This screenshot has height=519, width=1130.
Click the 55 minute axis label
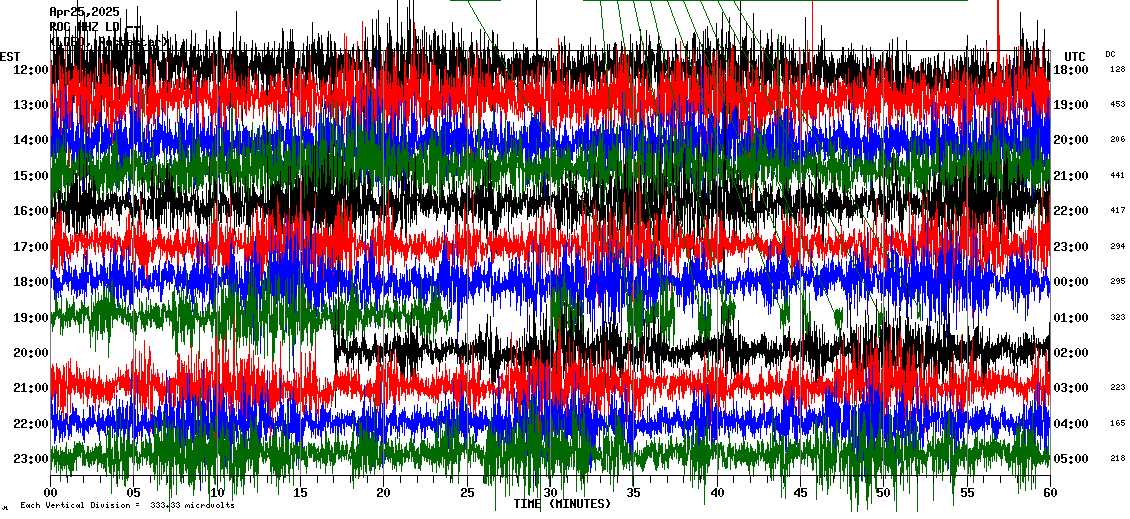[967, 492]
